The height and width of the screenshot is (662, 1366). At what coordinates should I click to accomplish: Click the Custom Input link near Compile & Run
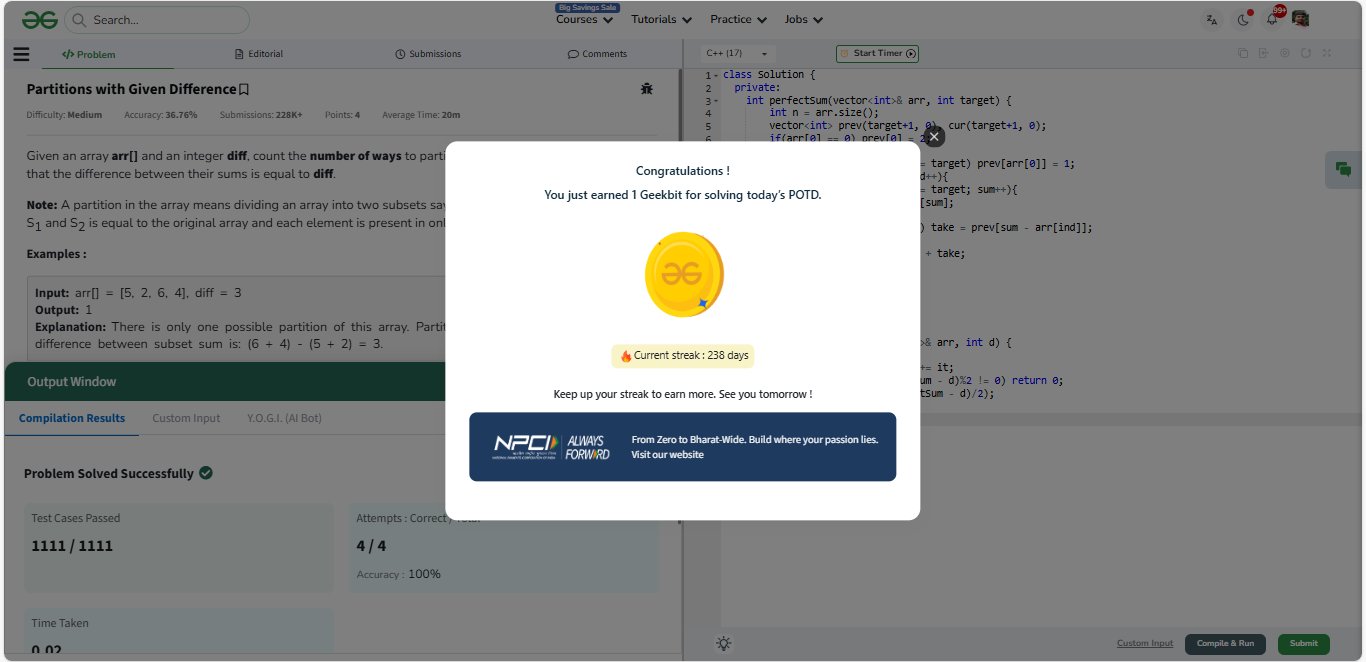(1145, 644)
